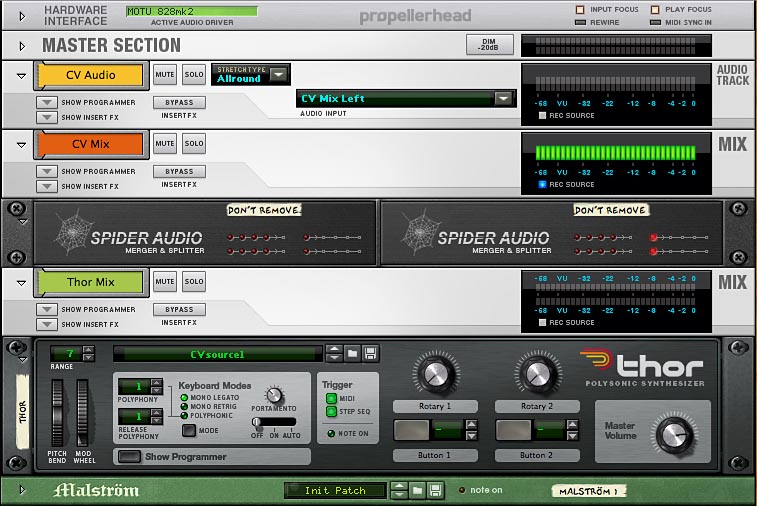This screenshot has height=506, width=757.
Task: Toggle Show Programmer on the Thor panel
Action: (129, 456)
